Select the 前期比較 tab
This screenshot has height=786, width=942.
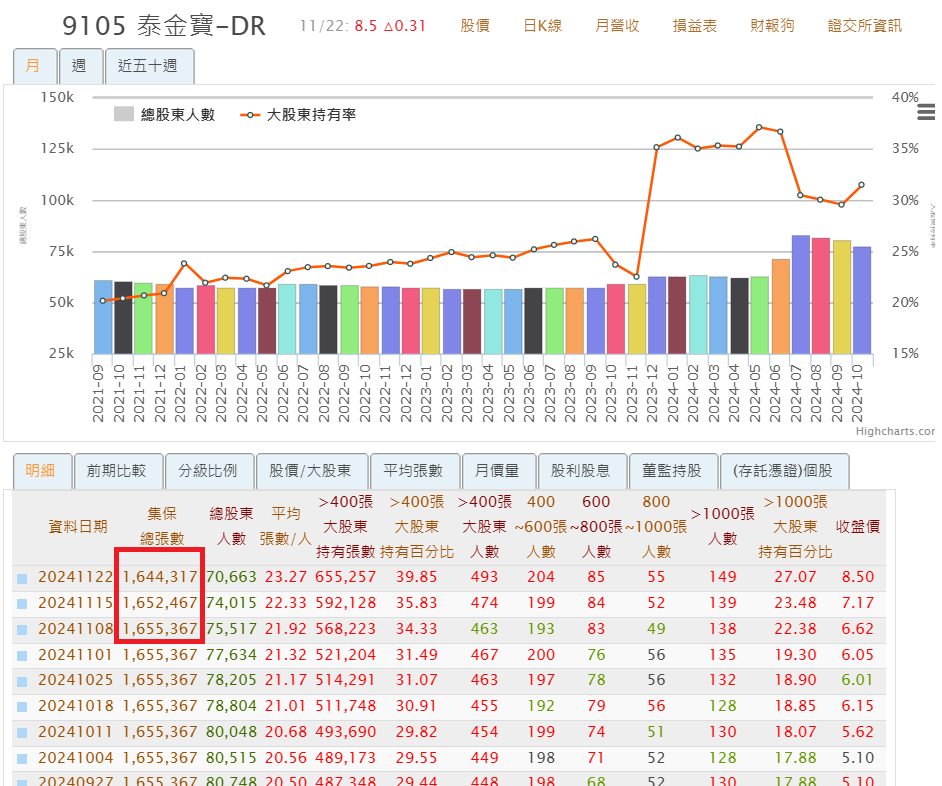pyautogui.click(x=116, y=471)
